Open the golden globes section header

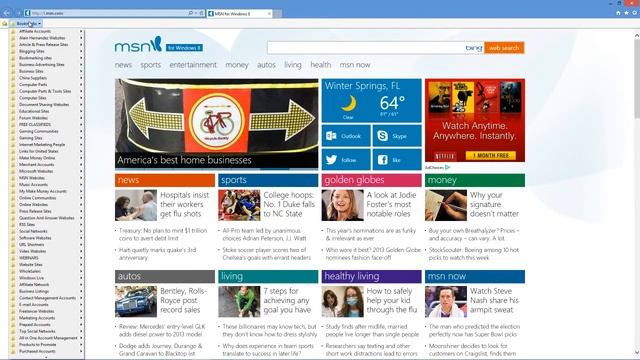tap(371, 180)
